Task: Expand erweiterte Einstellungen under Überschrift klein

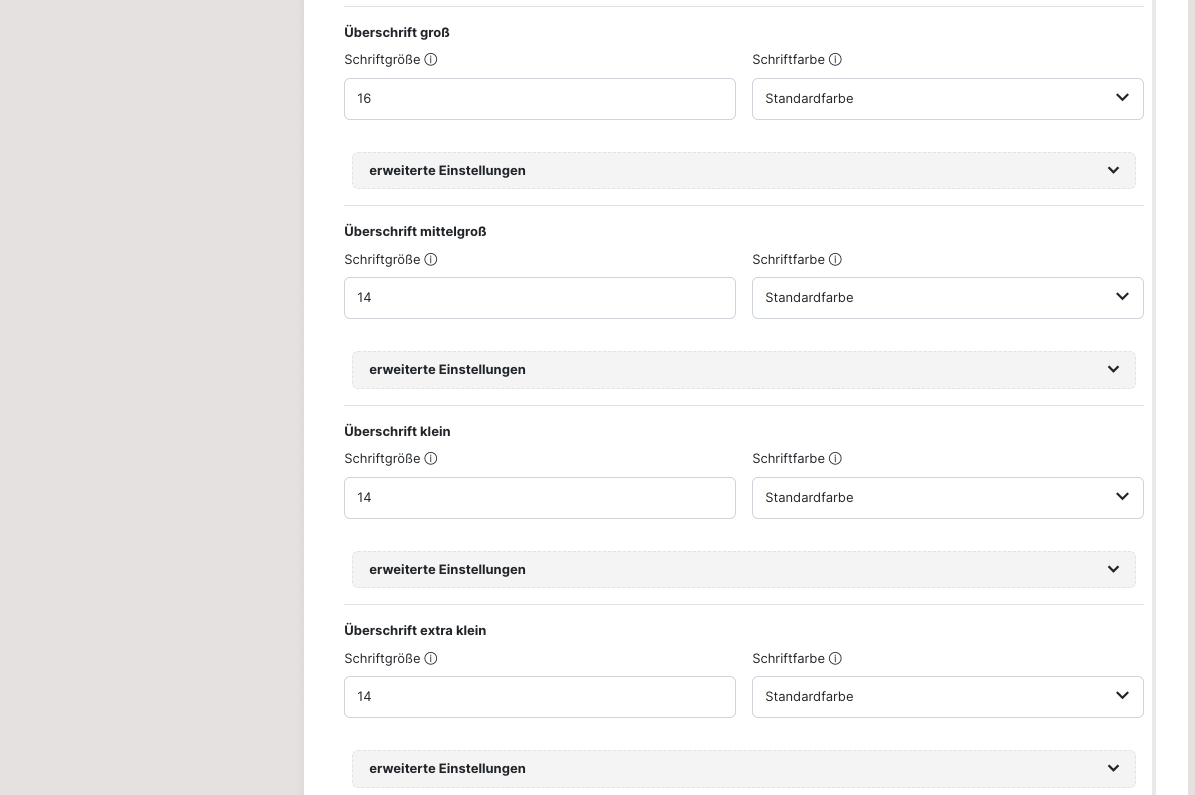Action: pyautogui.click(x=743, y=570)
